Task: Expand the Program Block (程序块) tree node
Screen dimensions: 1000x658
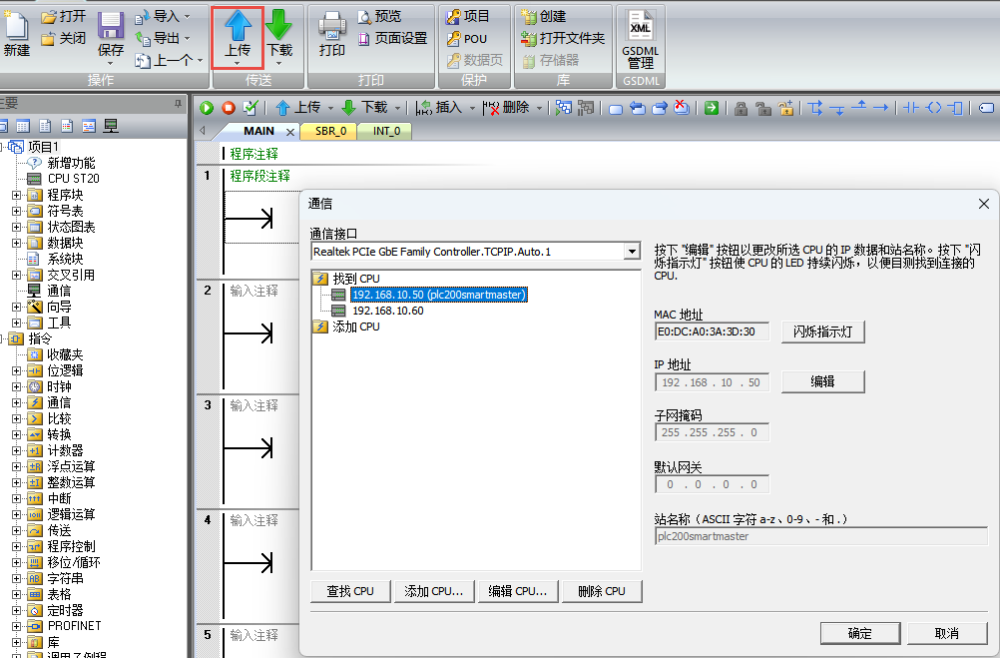Action: coord(16,195)
